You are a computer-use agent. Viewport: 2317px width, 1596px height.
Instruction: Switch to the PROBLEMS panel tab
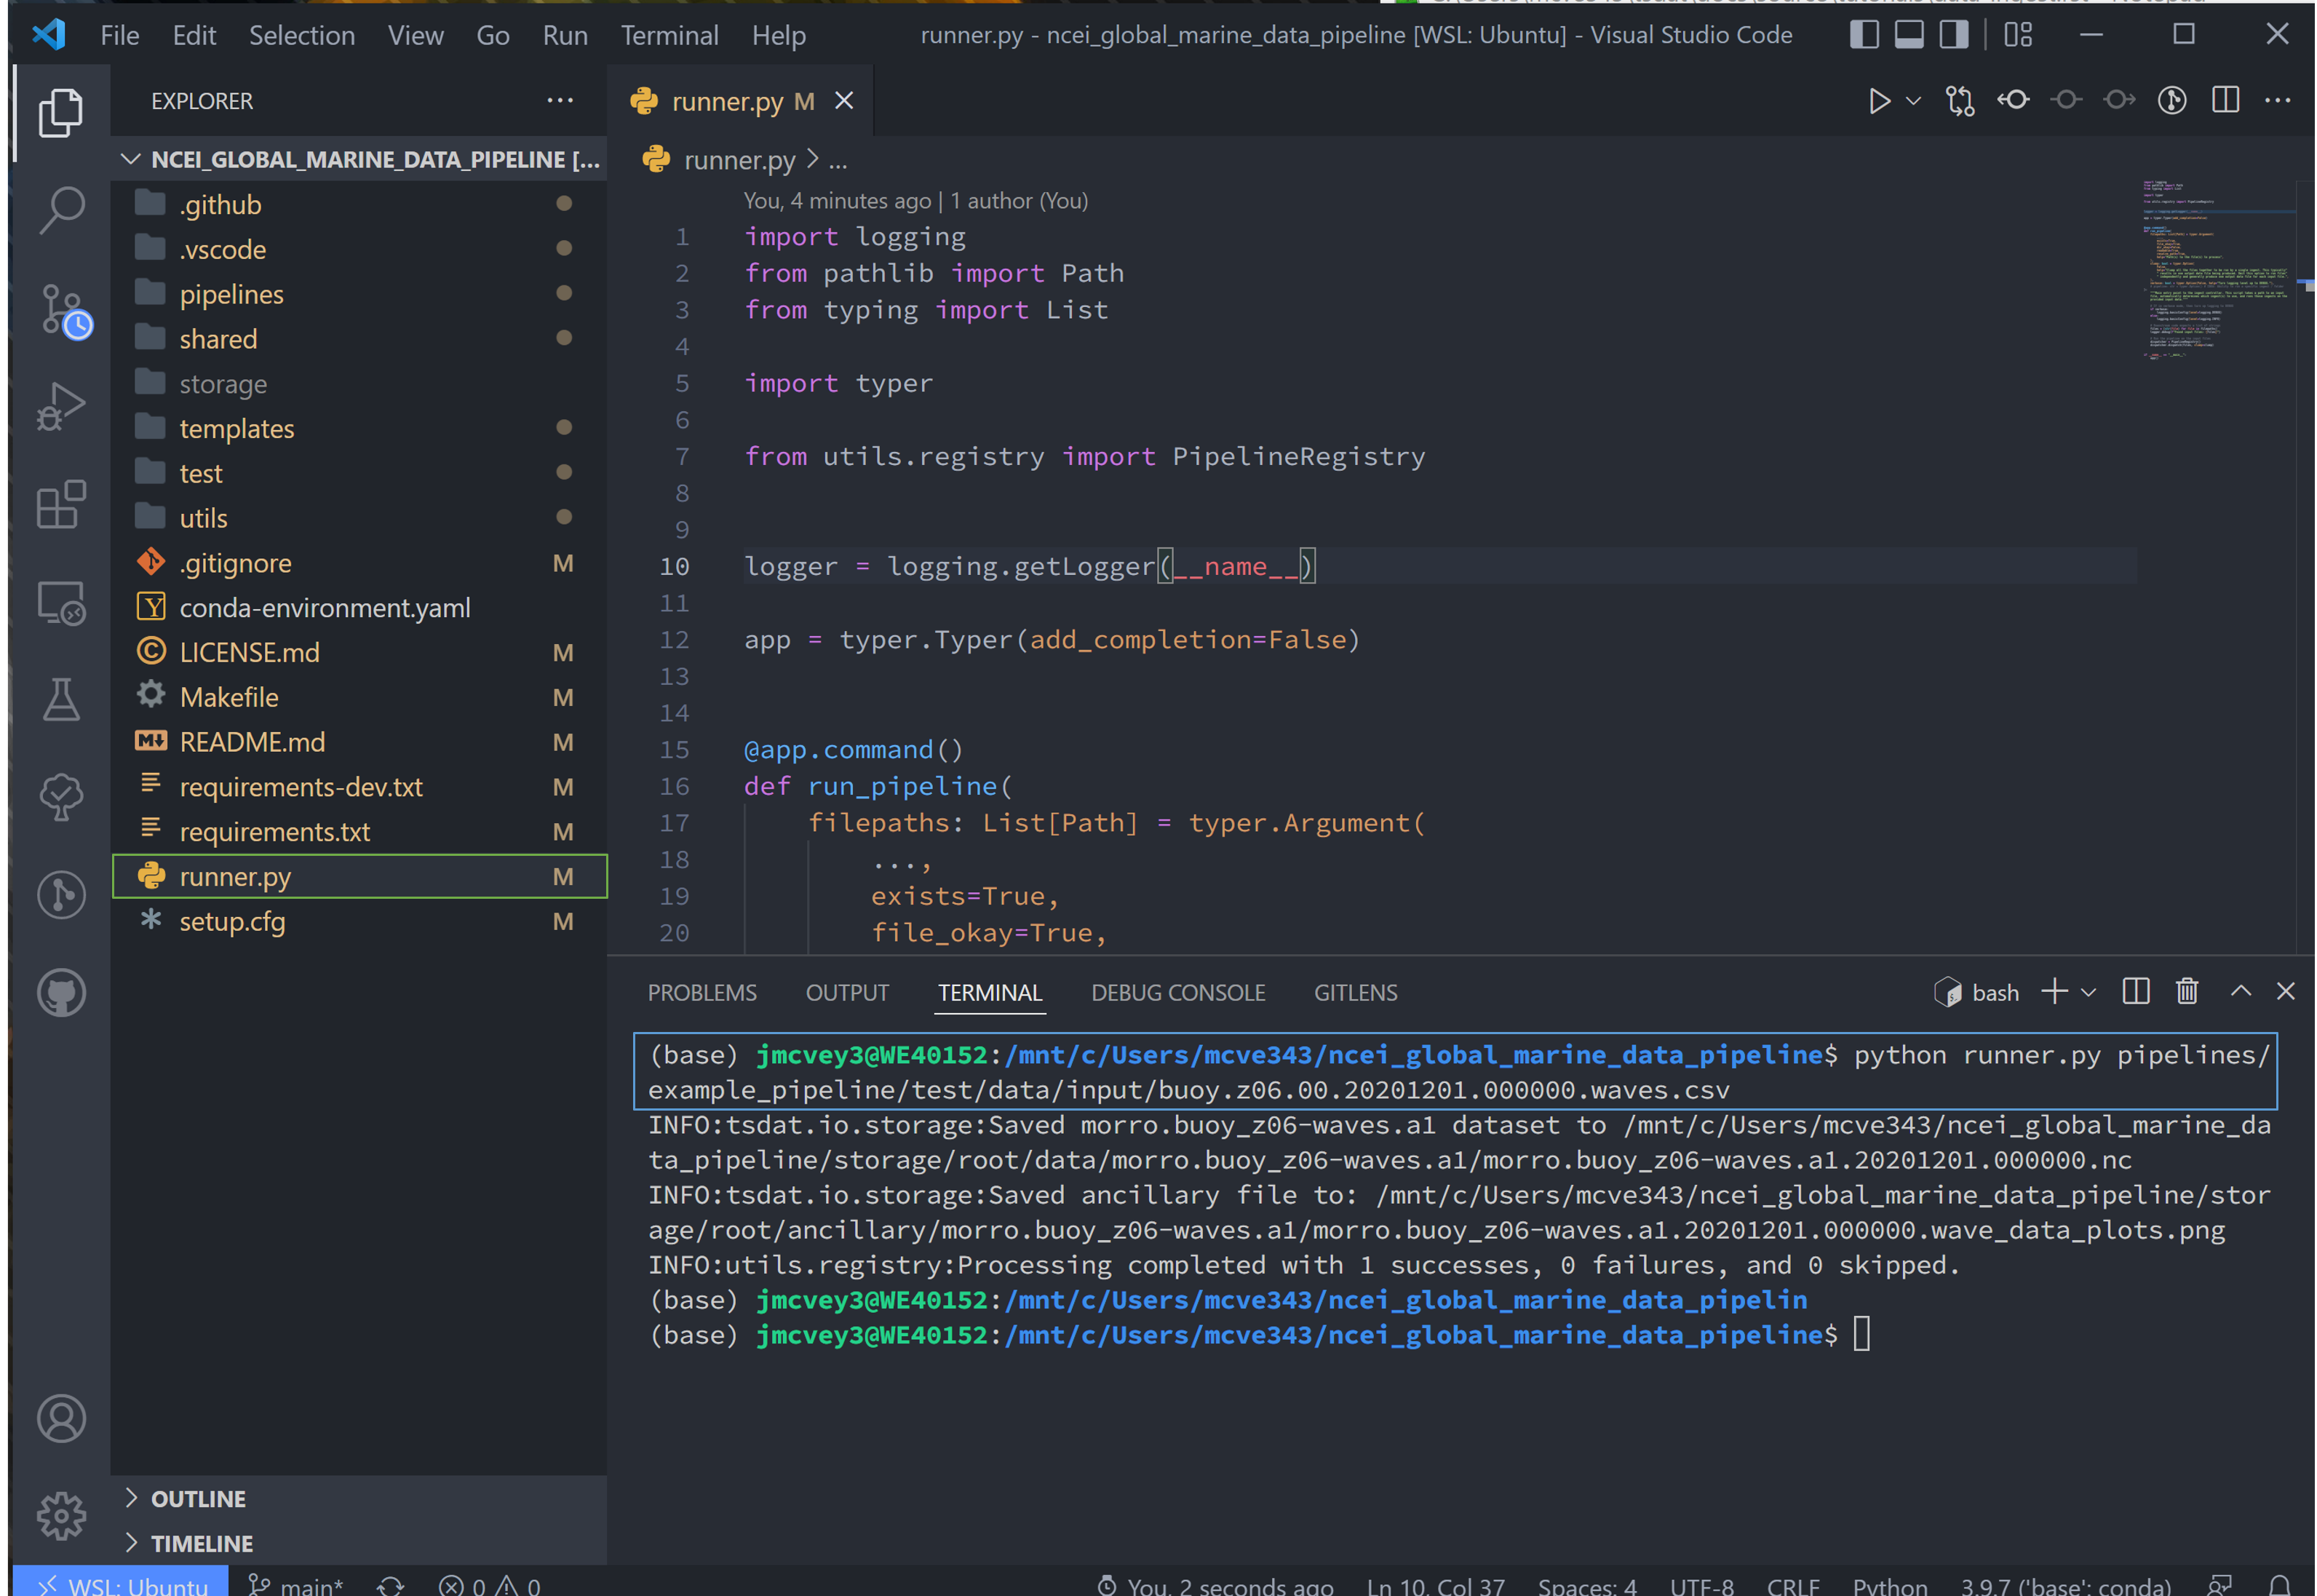tap(702, 992)
